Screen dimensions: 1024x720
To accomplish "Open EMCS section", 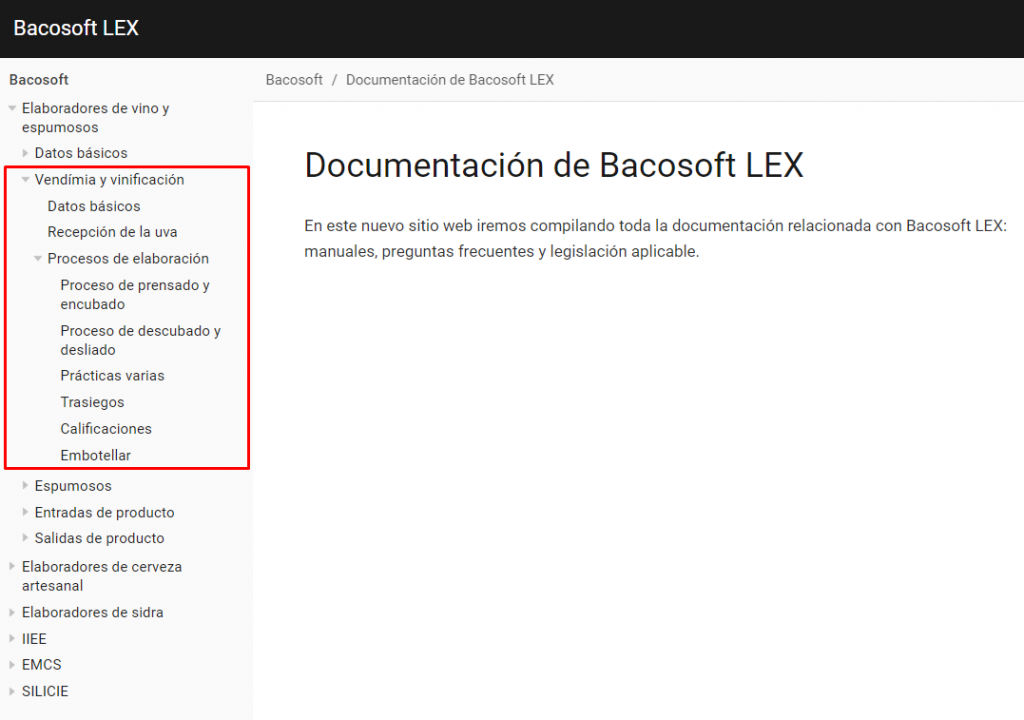I will point(41,665).
